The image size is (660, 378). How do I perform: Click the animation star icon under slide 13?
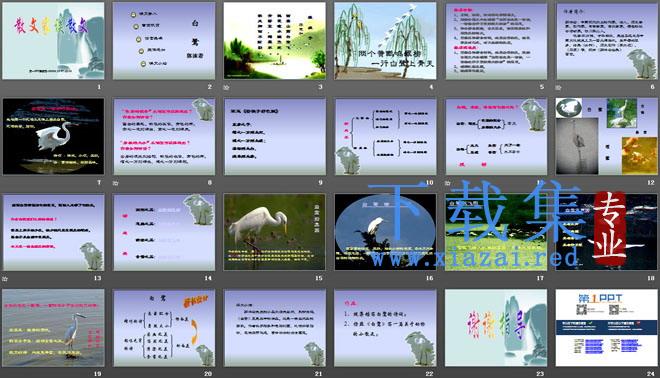(5, 279)
